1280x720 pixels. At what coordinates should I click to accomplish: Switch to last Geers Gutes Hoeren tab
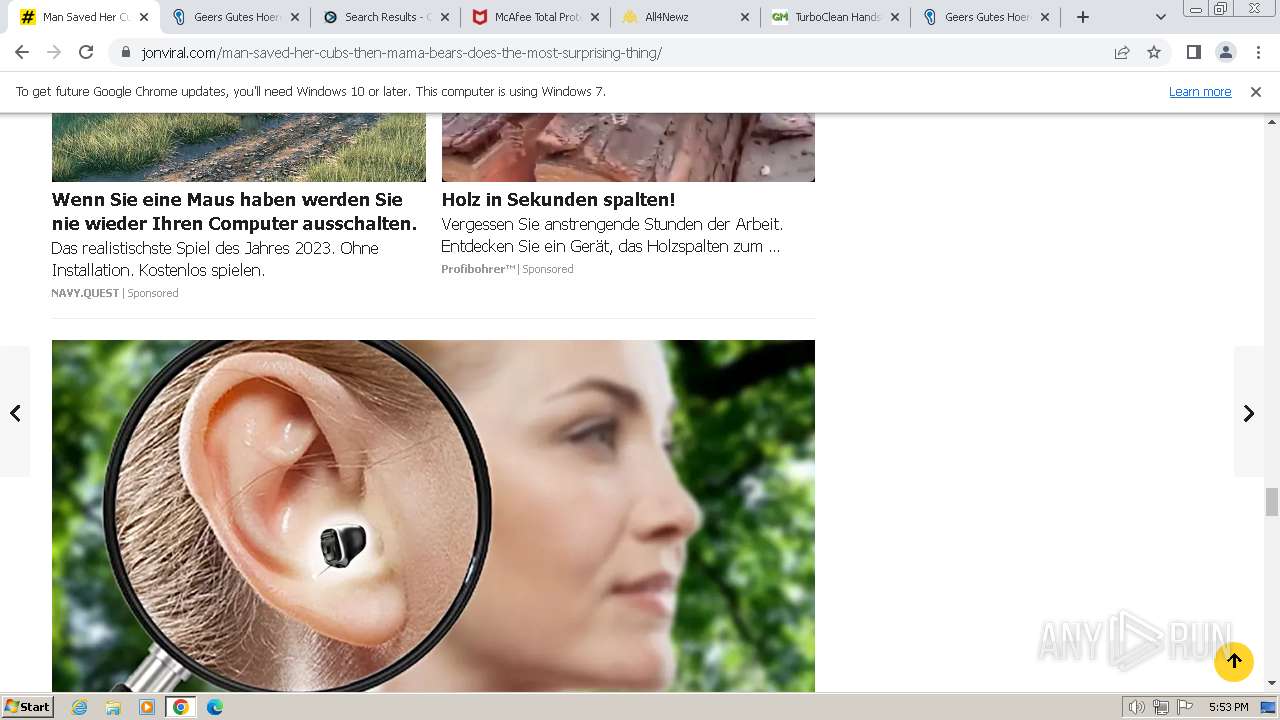(x=984, y=17)
